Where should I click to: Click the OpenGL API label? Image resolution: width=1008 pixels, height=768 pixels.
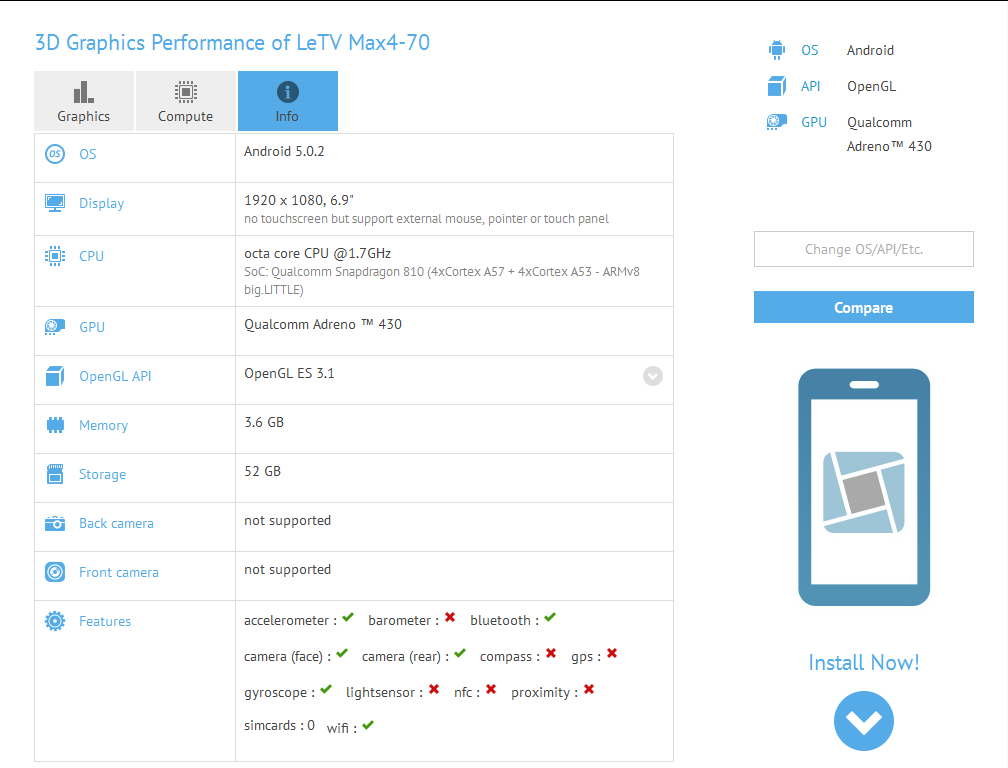point(115,376)
